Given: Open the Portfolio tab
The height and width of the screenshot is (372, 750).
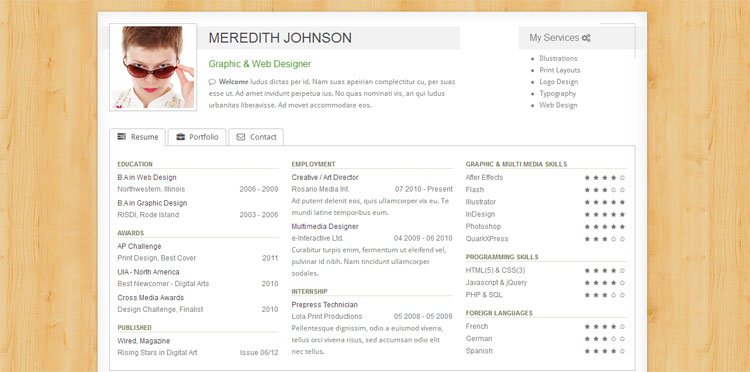Looking at the screenshot, I should click(197, 137).
